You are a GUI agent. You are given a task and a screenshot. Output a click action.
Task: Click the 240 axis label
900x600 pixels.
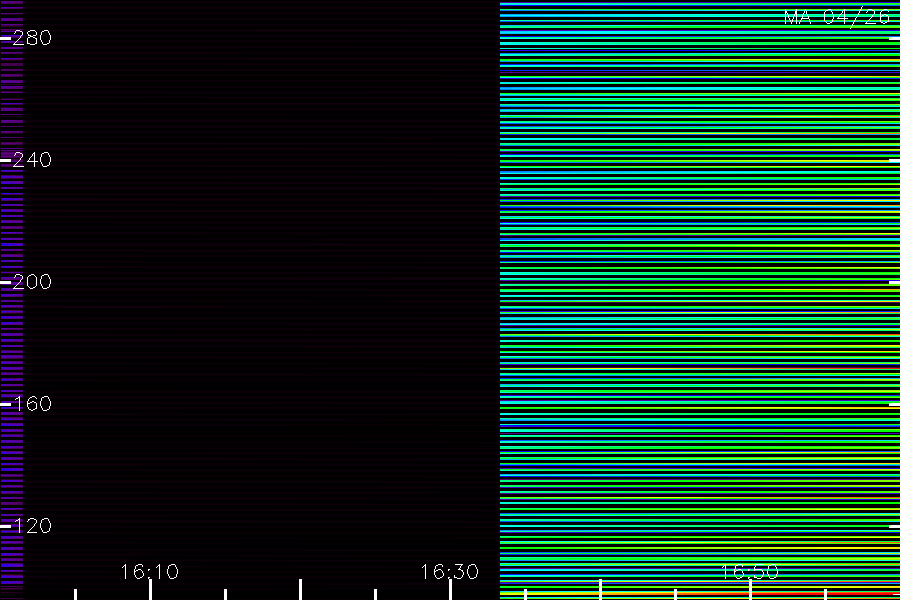32,160
